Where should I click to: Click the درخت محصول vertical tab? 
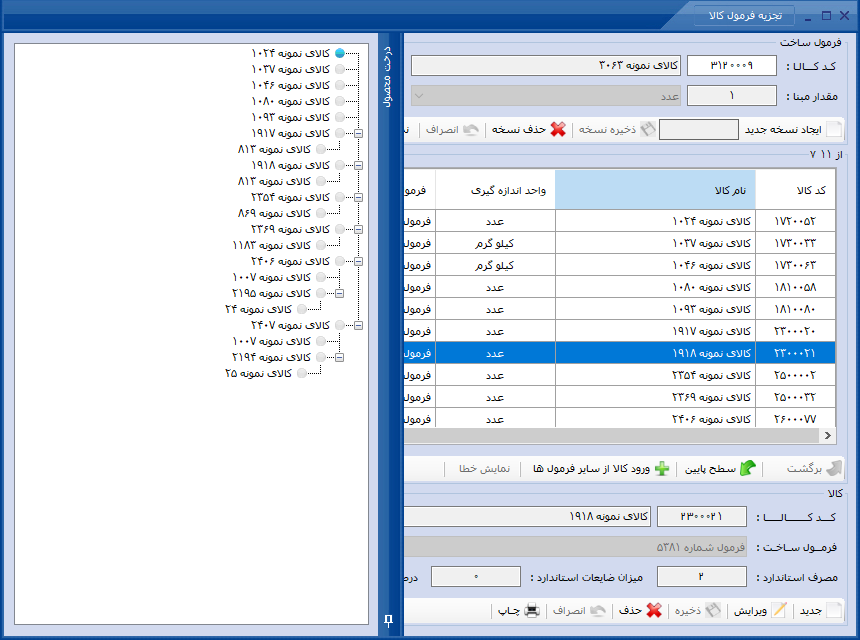click(x=387, y=77)
